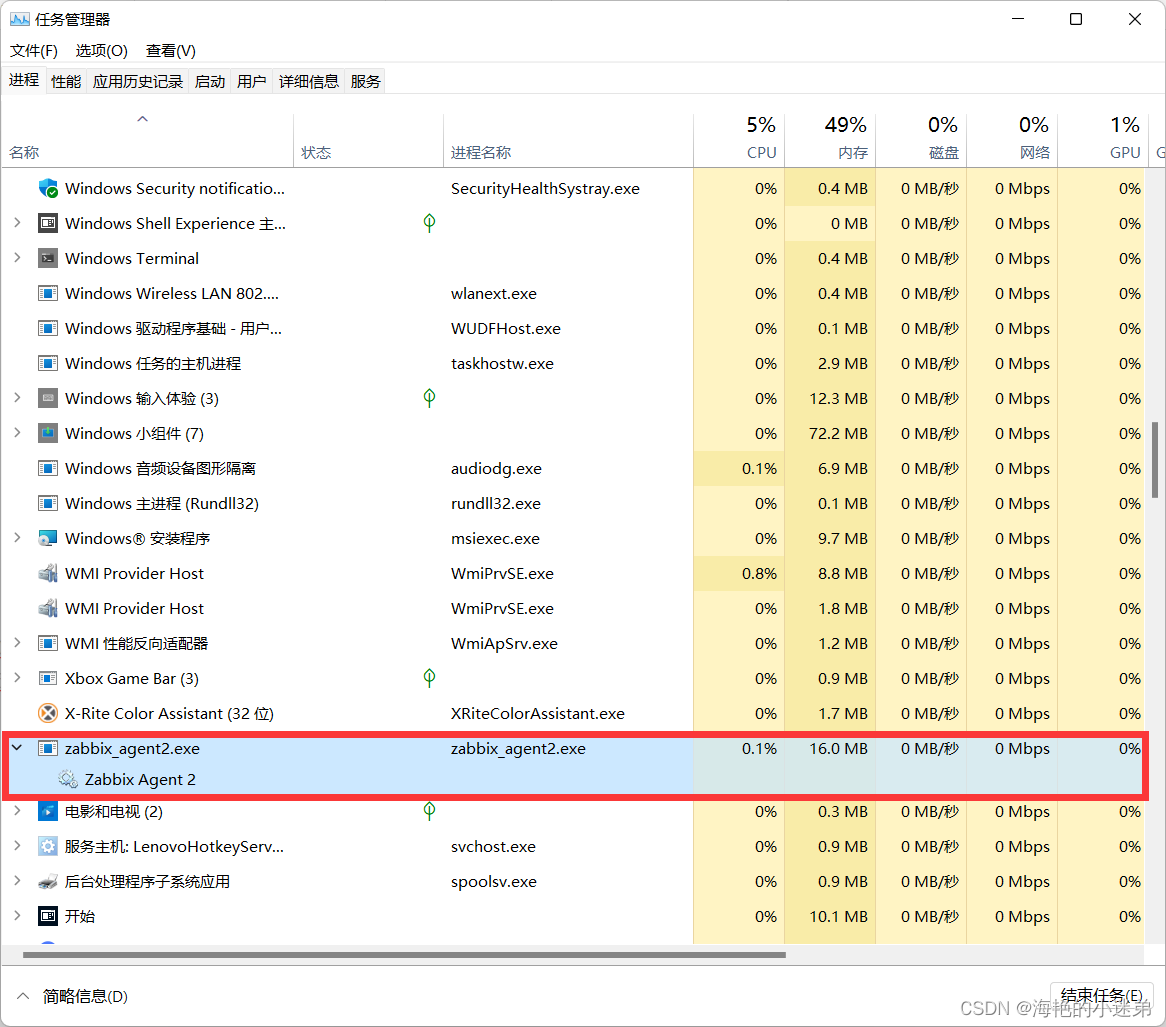Viewport: 1166px width, 1027px height.
Task: Click the Windows 小组件 widget icon
Action: [48, 433]
